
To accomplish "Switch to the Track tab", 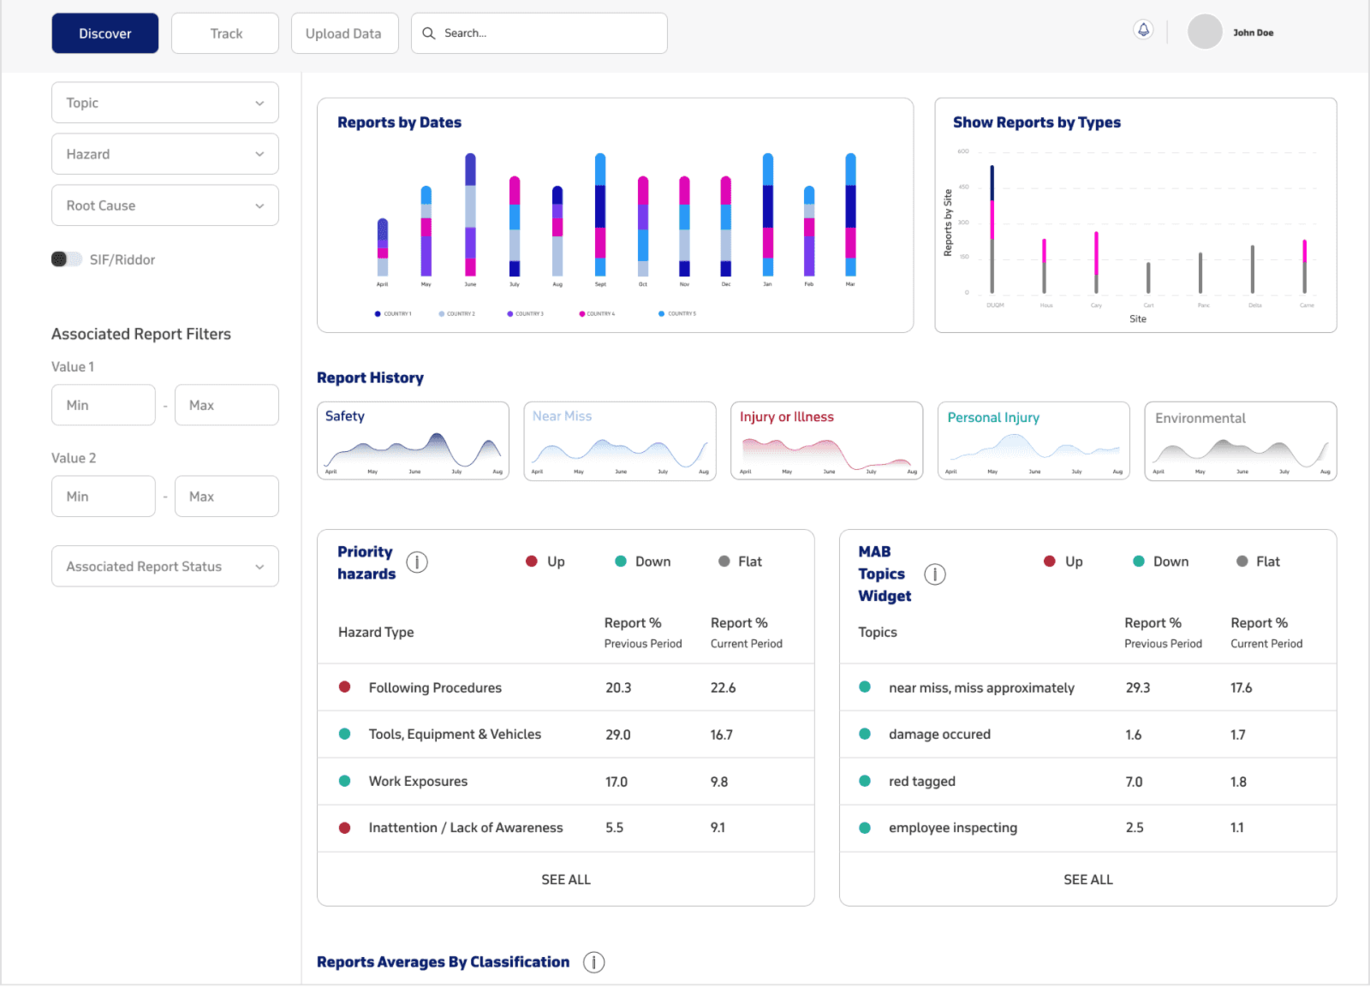I will tap(224, 33).
